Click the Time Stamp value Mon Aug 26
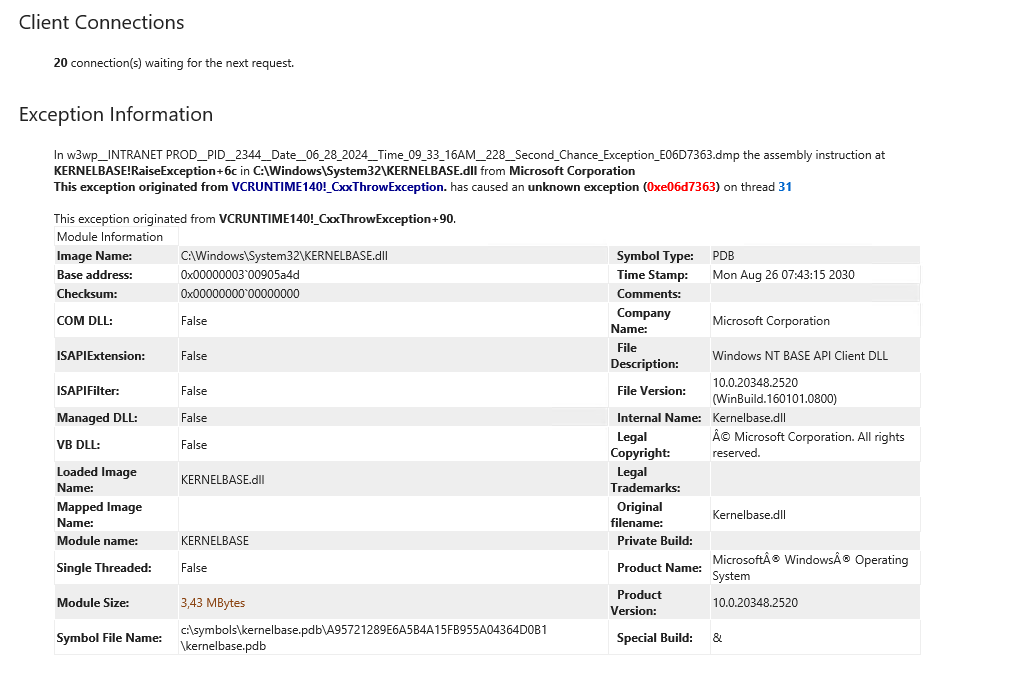Screen dimensions: 1016x683 (783, 274)
